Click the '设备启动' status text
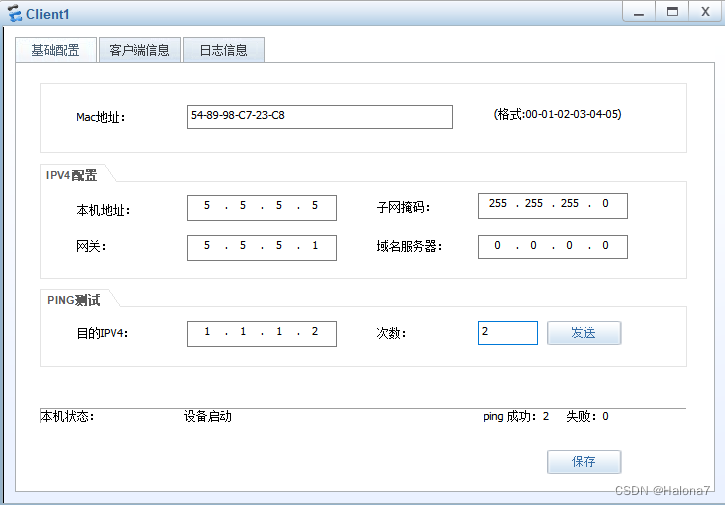The width and height of the screenshot is (725, 505). 208,417
